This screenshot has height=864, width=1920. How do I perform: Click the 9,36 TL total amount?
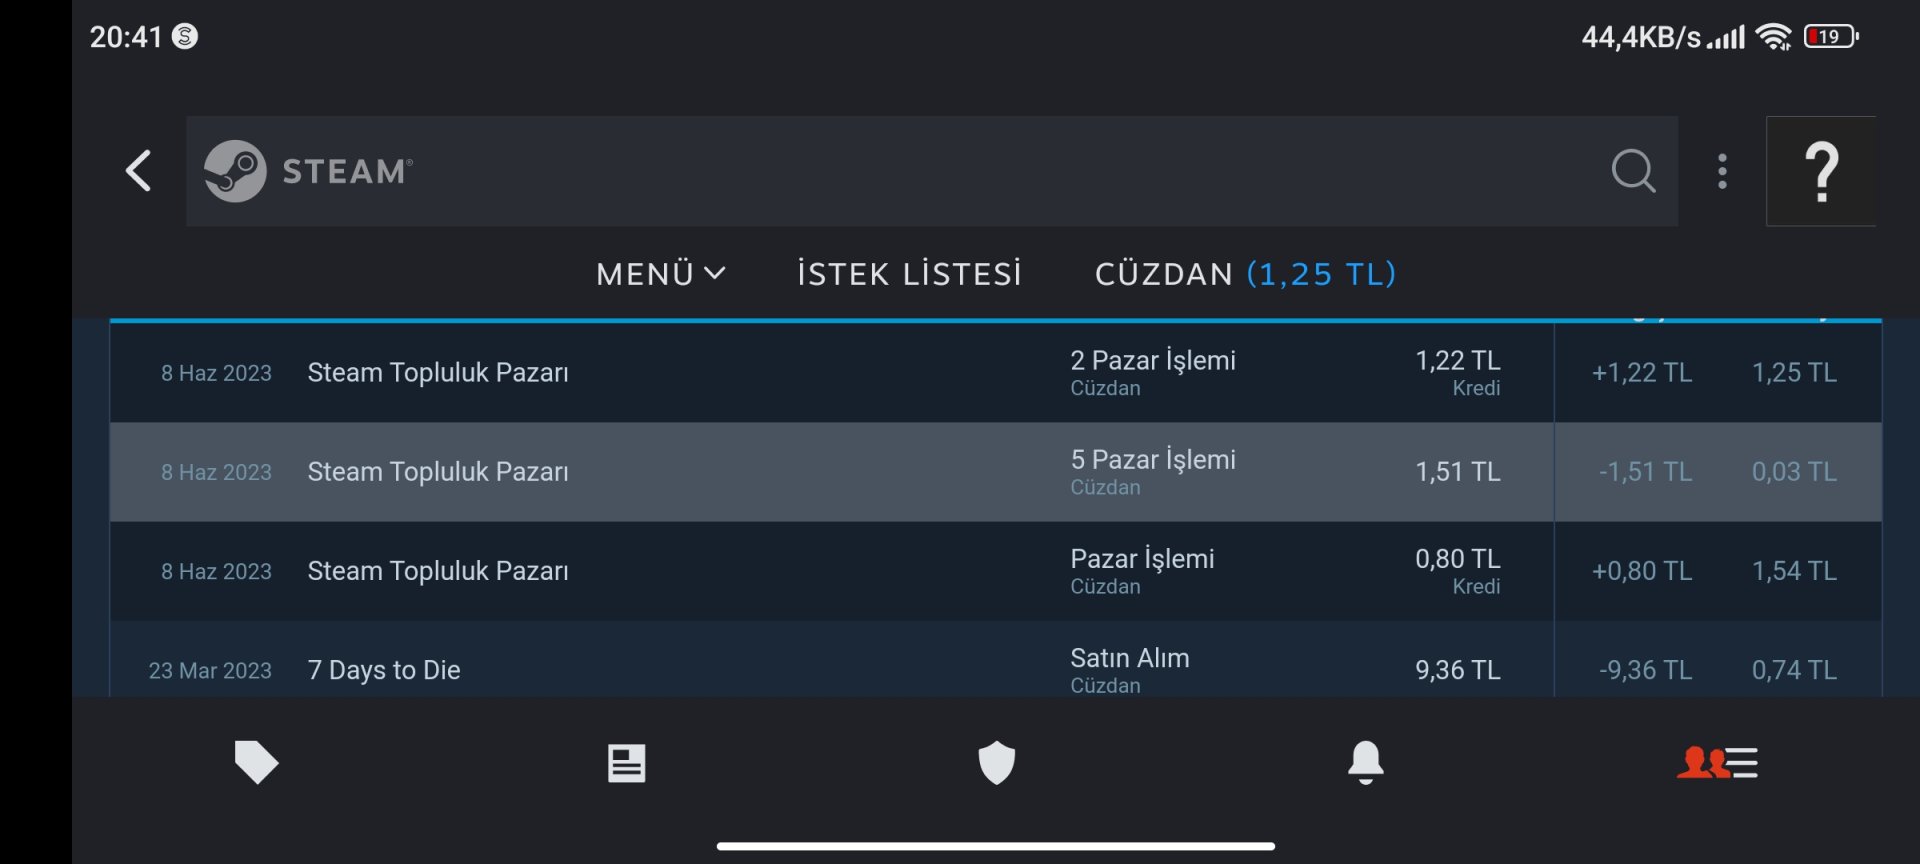[x=1458, y=670]
